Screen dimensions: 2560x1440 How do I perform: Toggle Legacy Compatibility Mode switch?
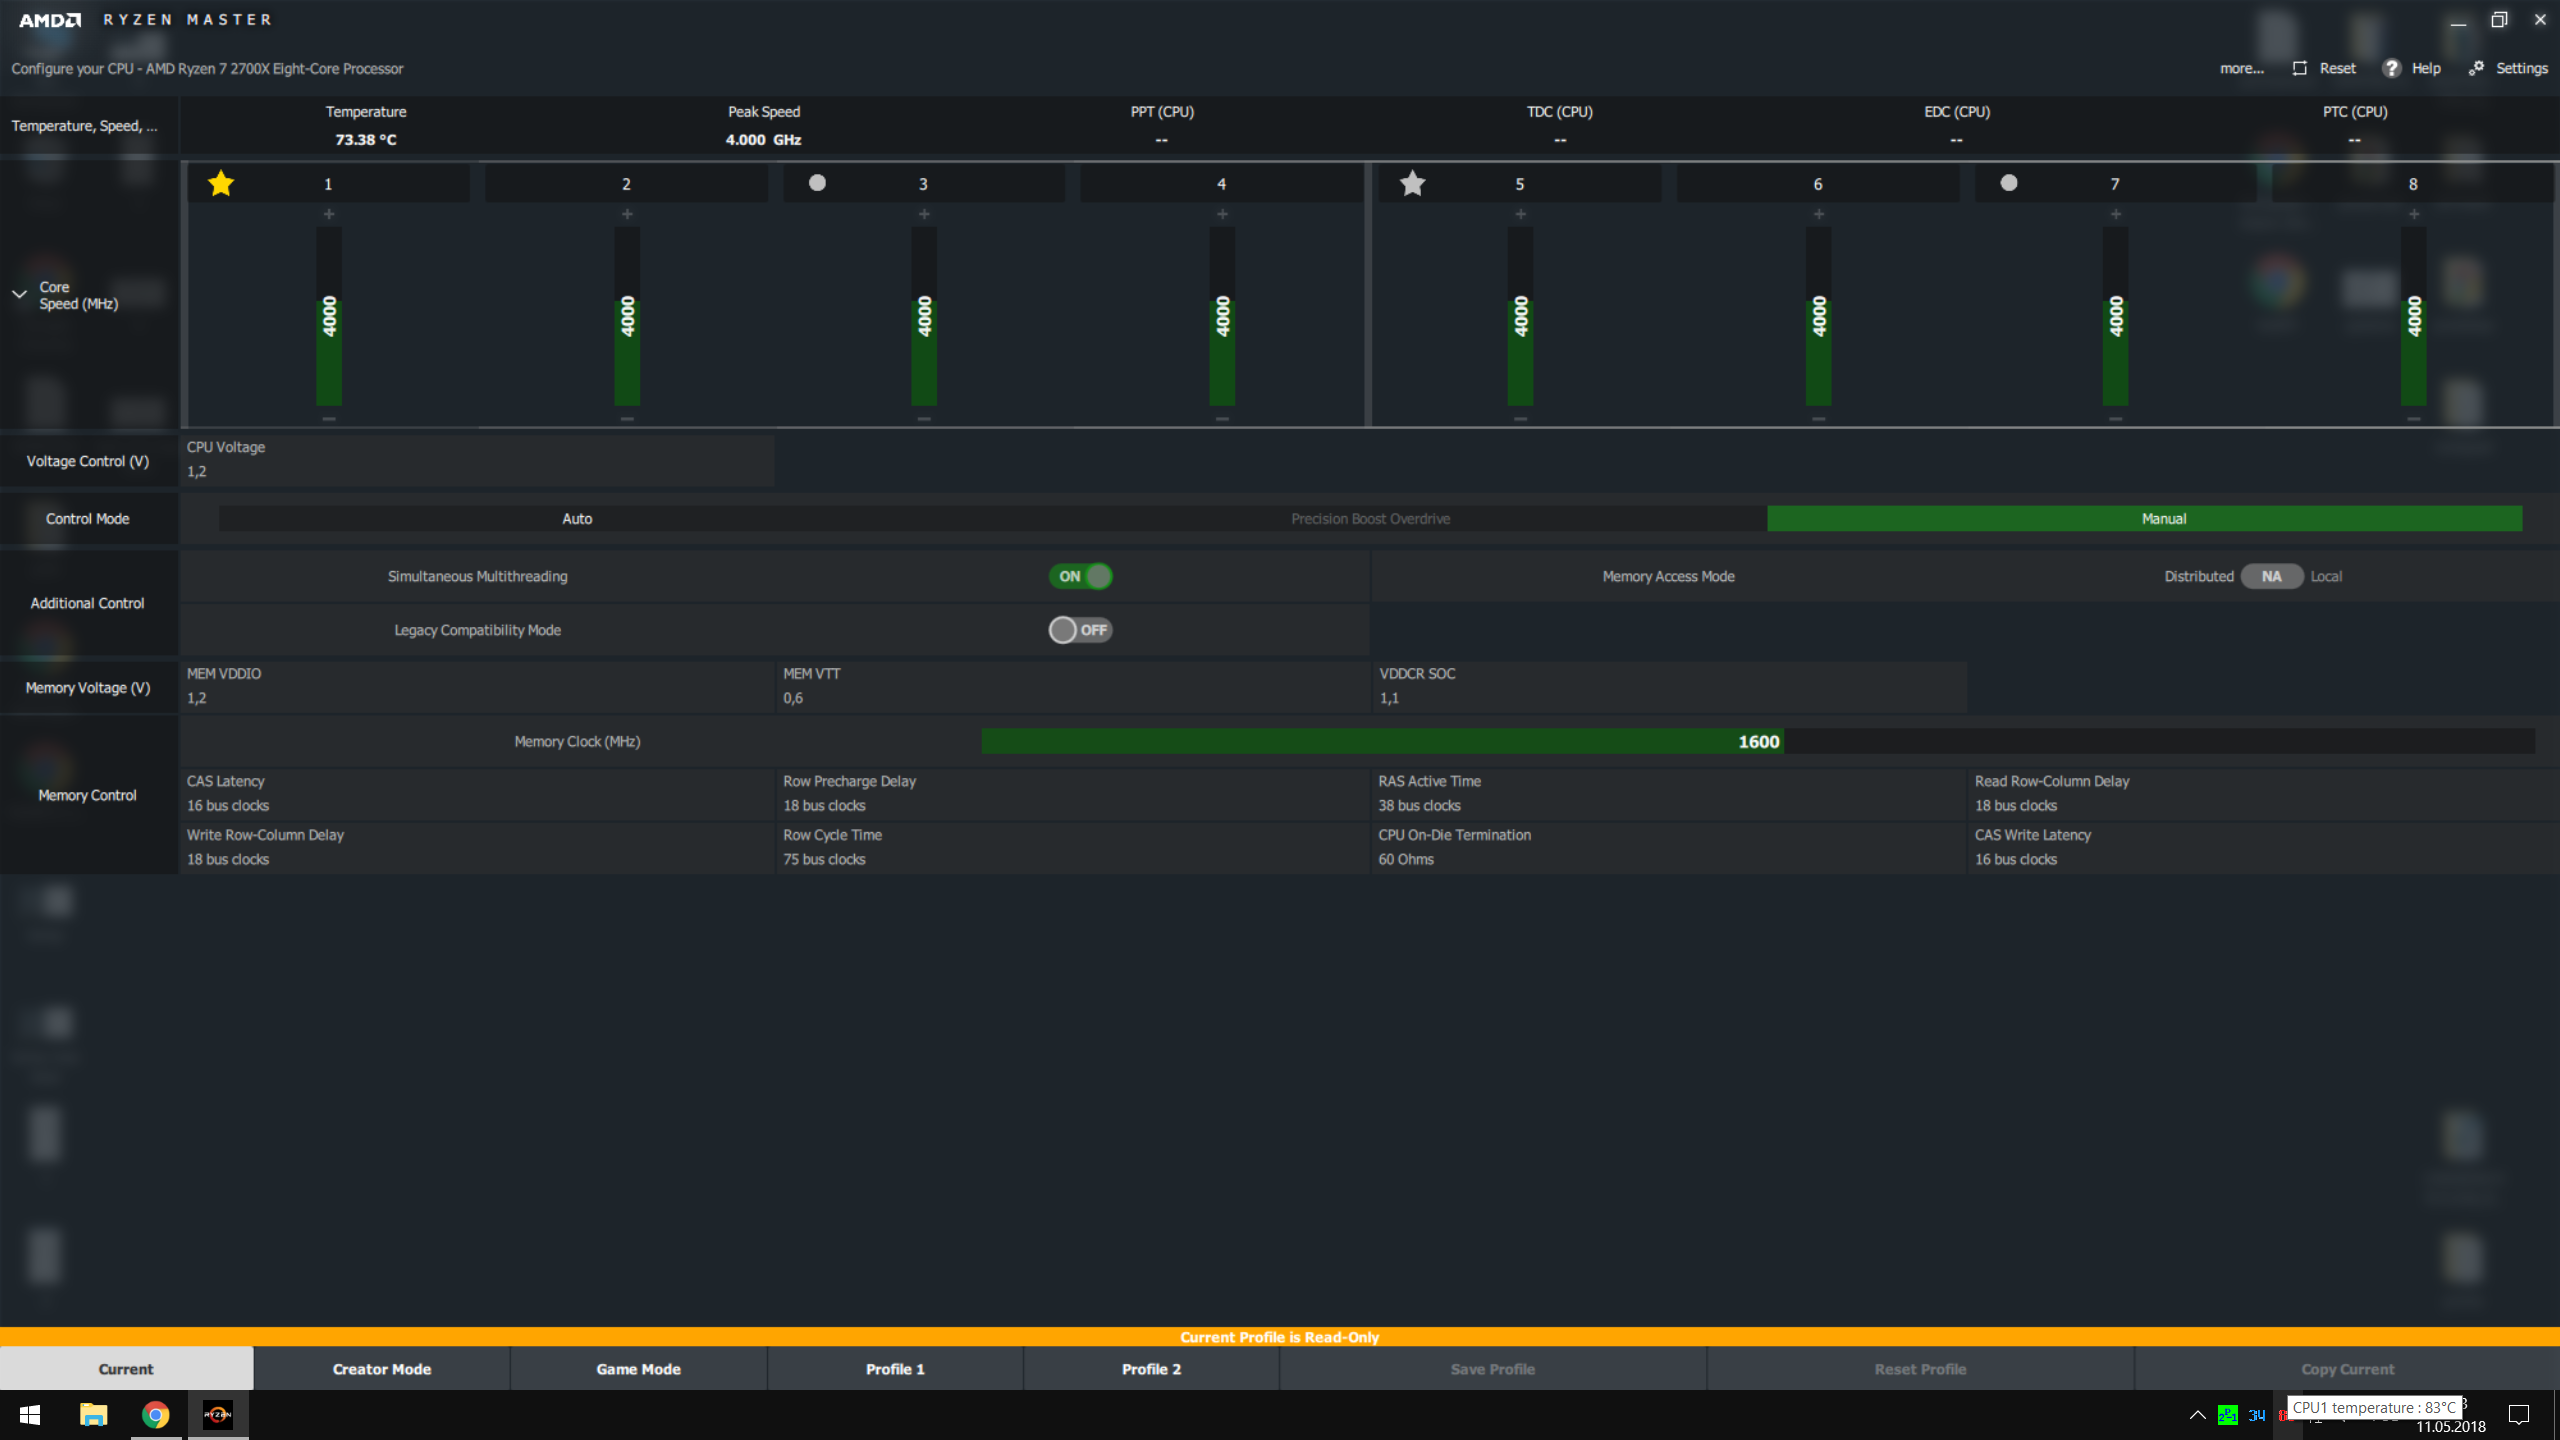(1080, 630)
